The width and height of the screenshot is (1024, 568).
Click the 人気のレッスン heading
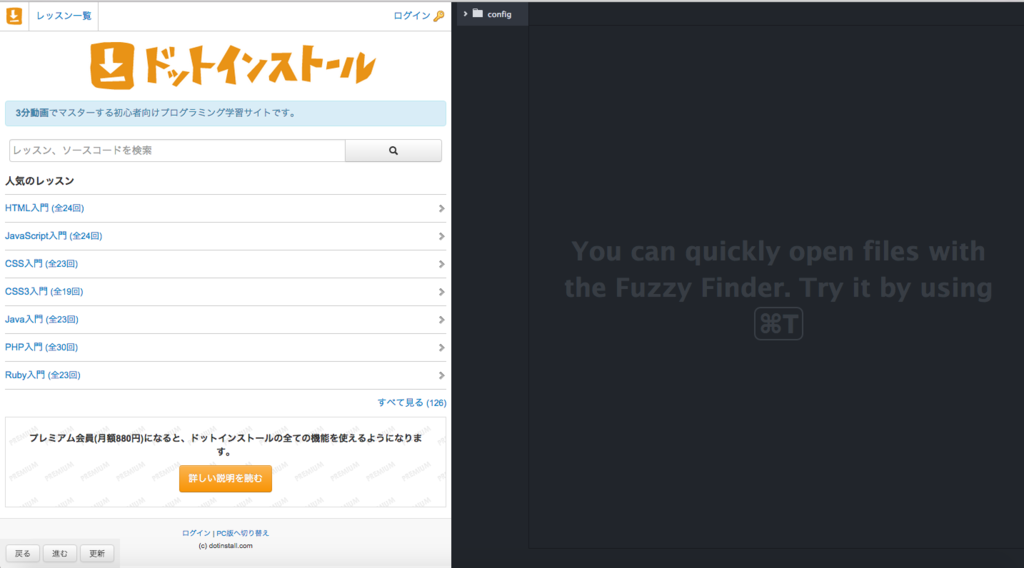40,181
